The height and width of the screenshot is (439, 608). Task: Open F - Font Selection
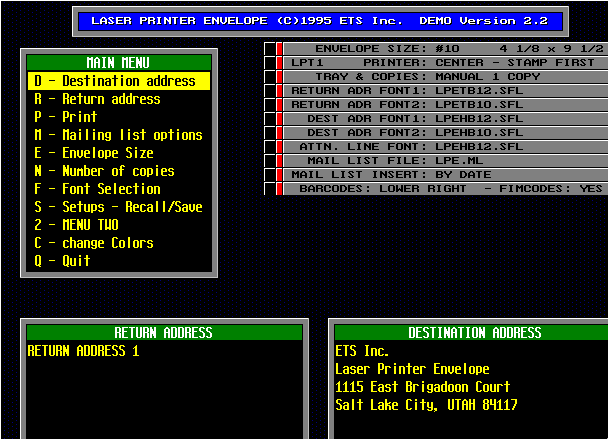click(119, 189)
